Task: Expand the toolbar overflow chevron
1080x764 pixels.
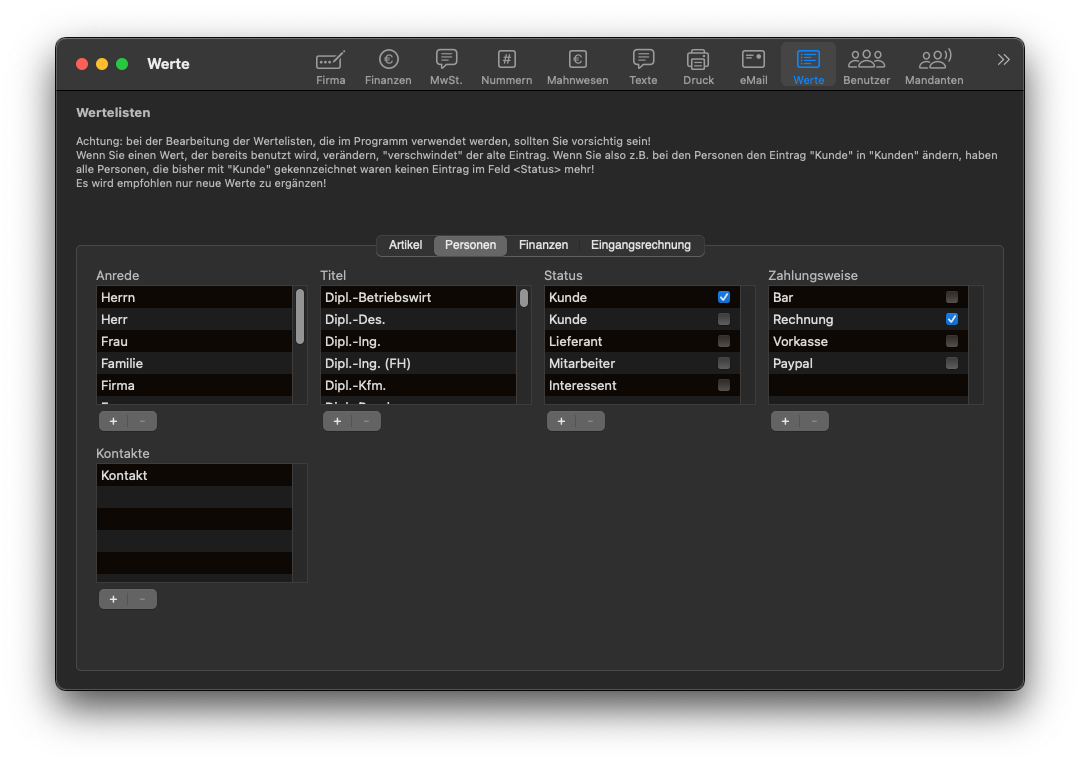Action: tap(1003, 60)
